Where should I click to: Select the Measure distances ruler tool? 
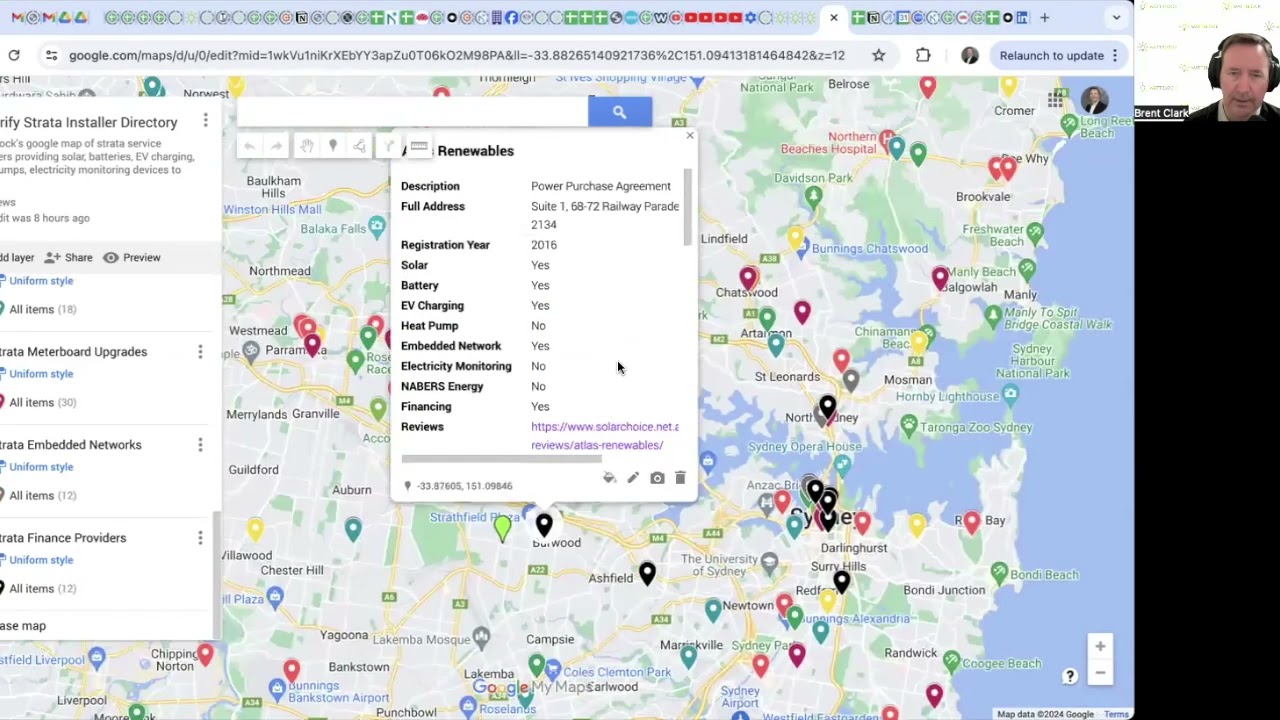(419, 147)
